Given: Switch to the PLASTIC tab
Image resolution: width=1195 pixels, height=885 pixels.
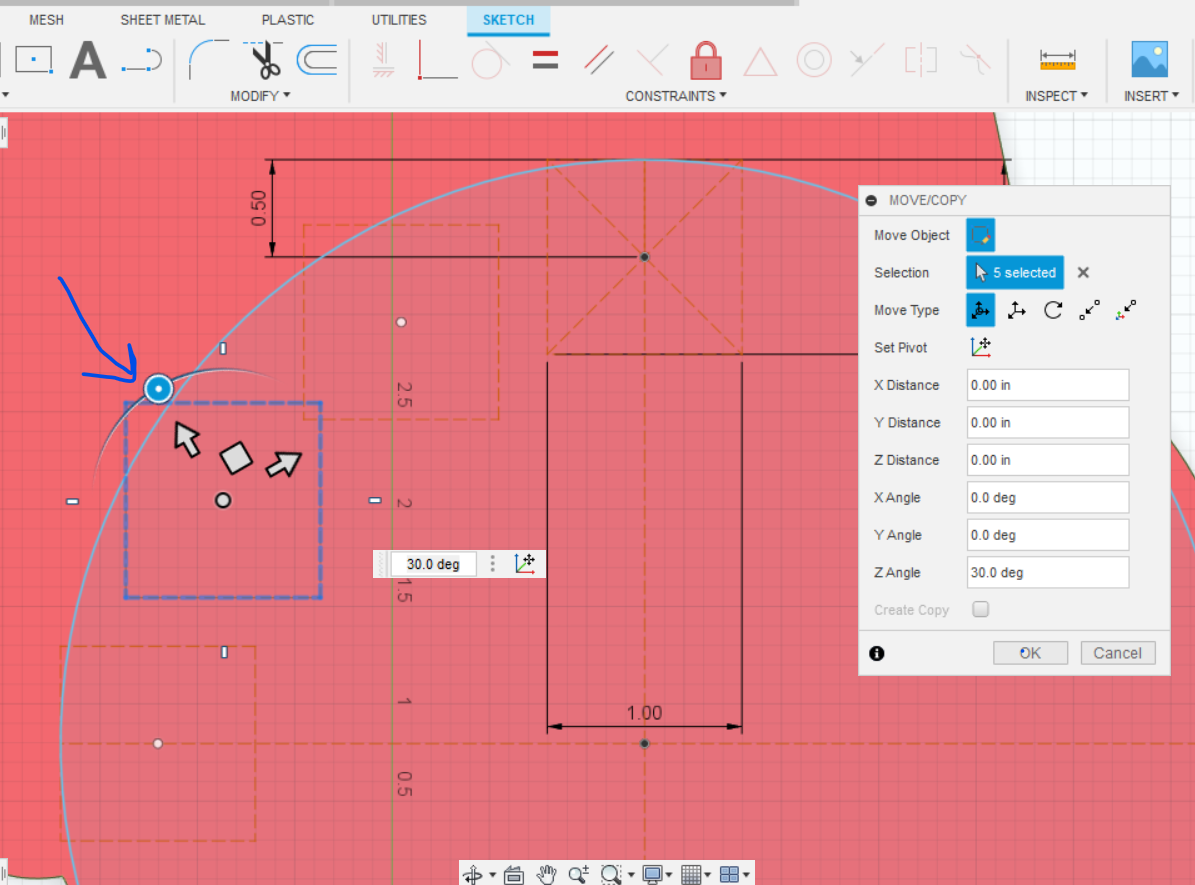Looking at the screenshot, I should tap(287, 20).
